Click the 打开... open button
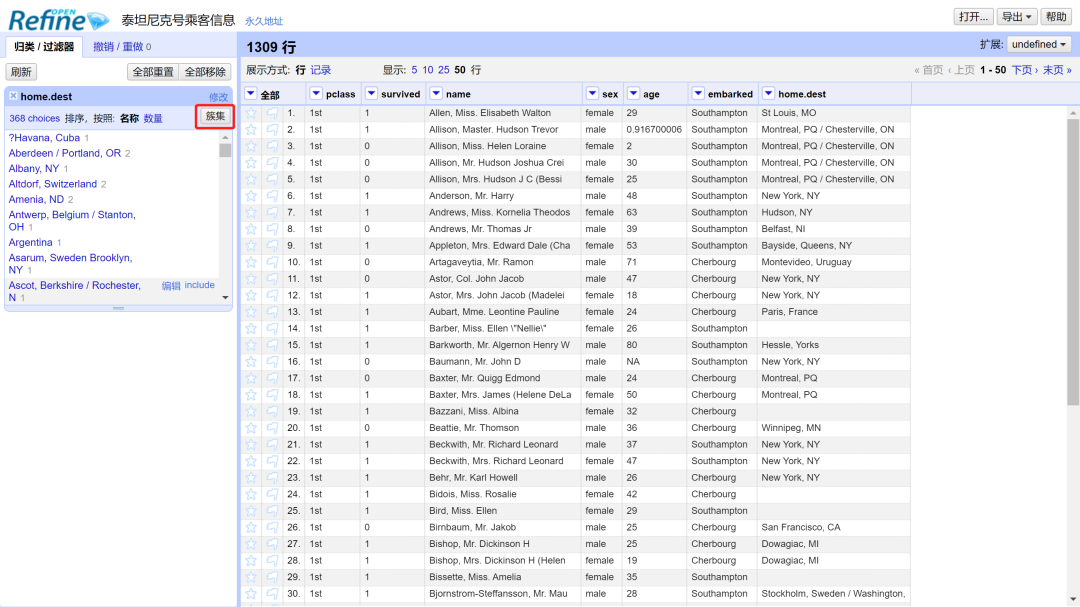The image size is (1080, 607). 973,17
